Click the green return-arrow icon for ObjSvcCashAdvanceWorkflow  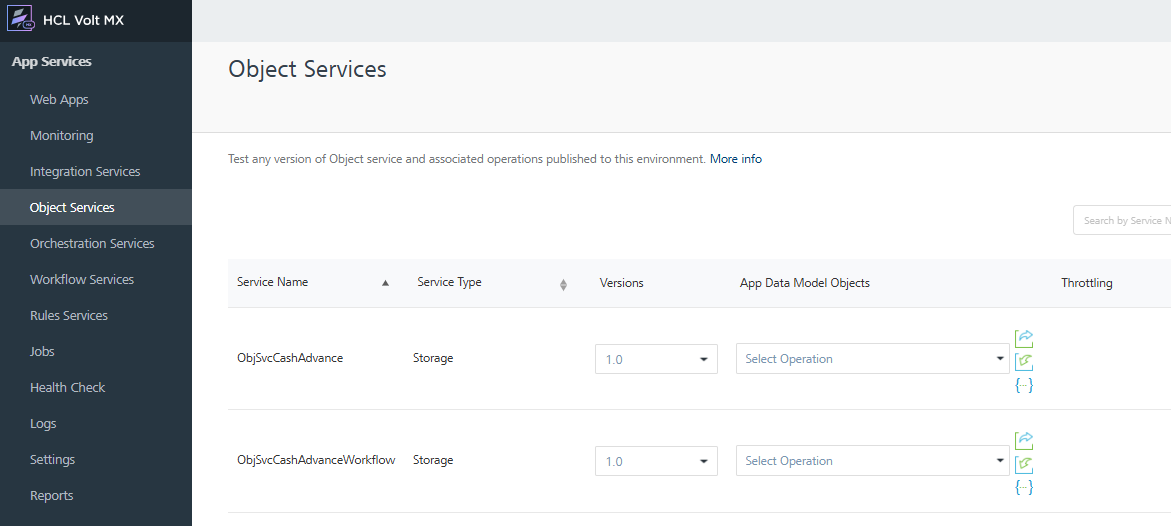(x=1024, y=464)
